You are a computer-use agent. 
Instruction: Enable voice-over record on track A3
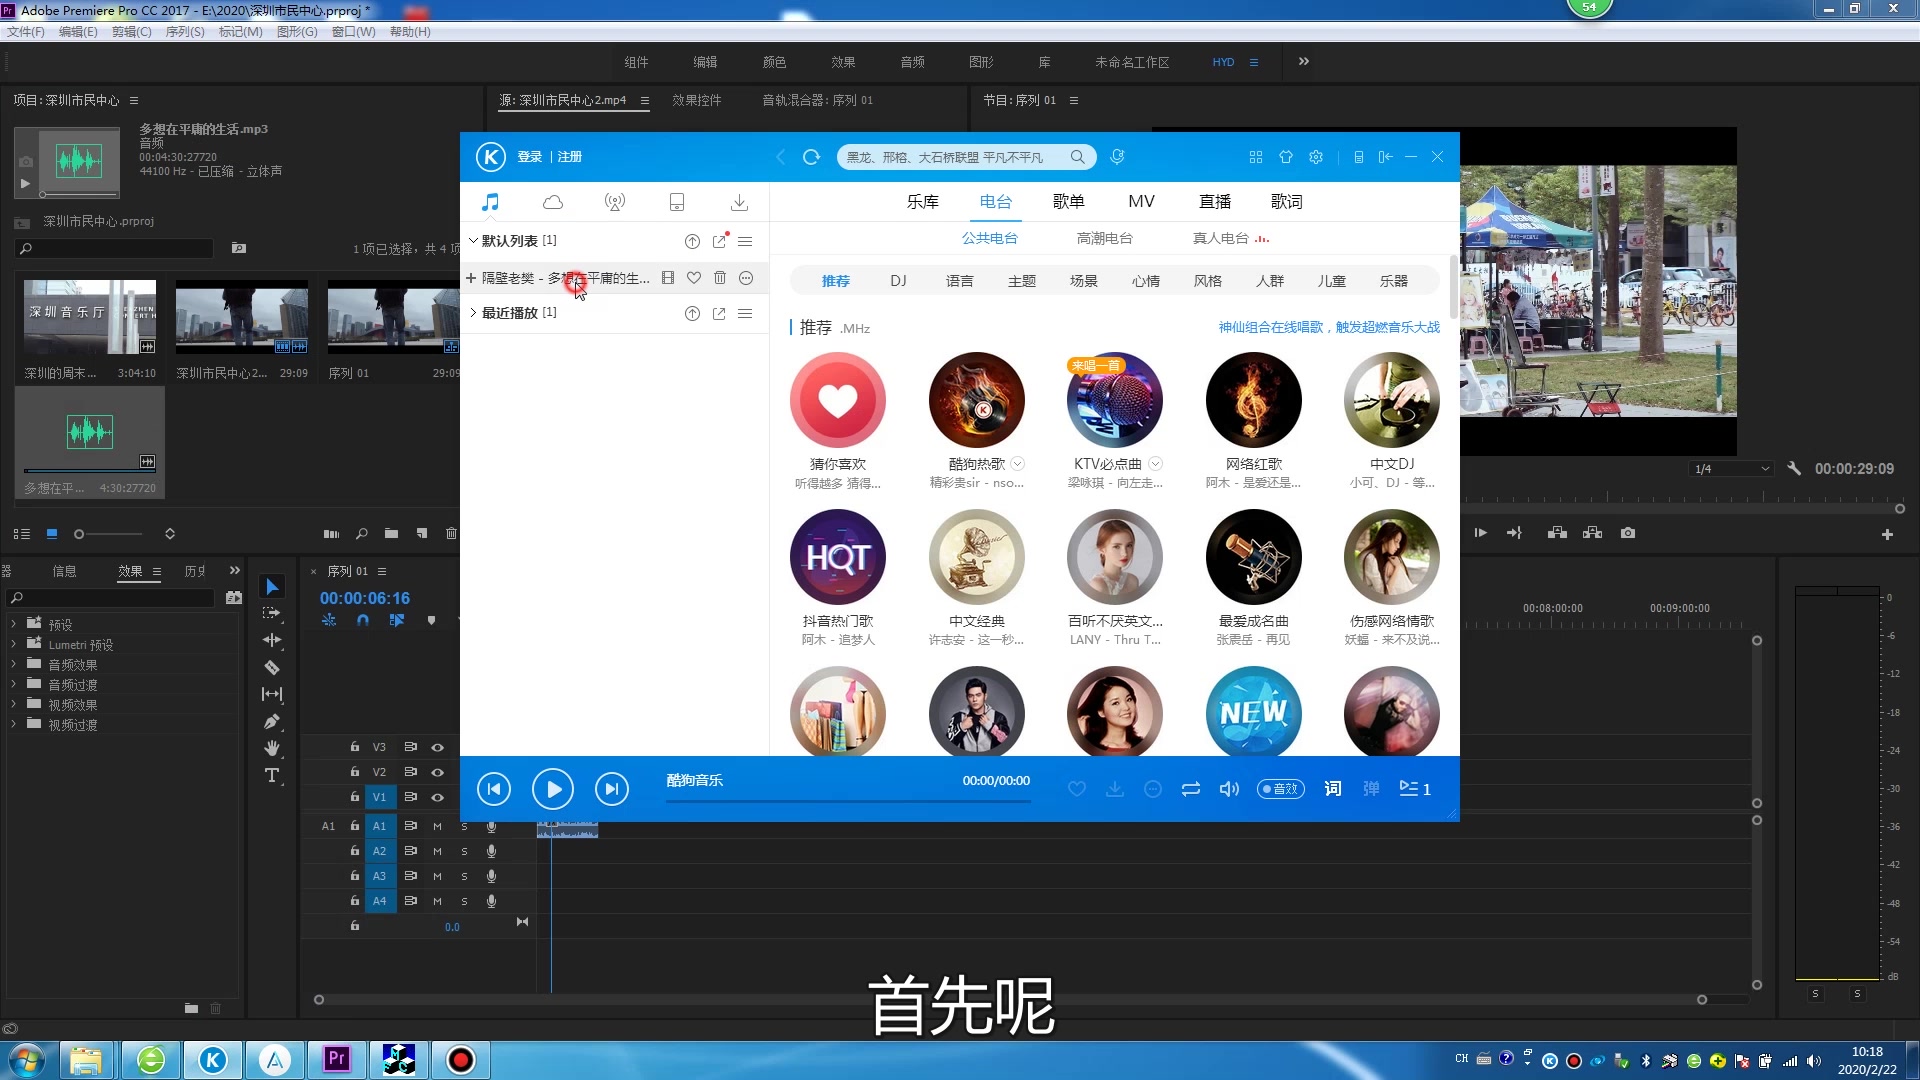[491, 876]
